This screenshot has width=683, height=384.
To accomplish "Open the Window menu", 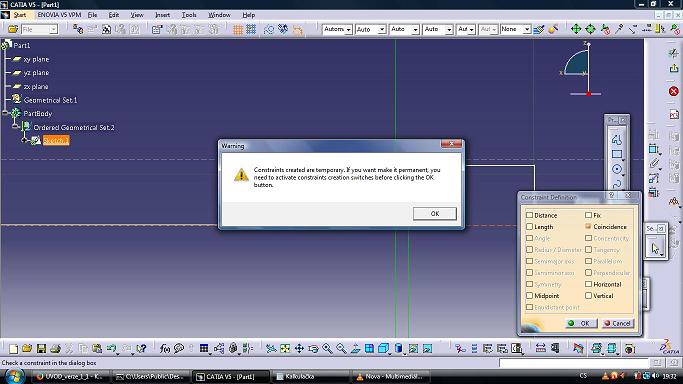I will (x=219, y=15).
